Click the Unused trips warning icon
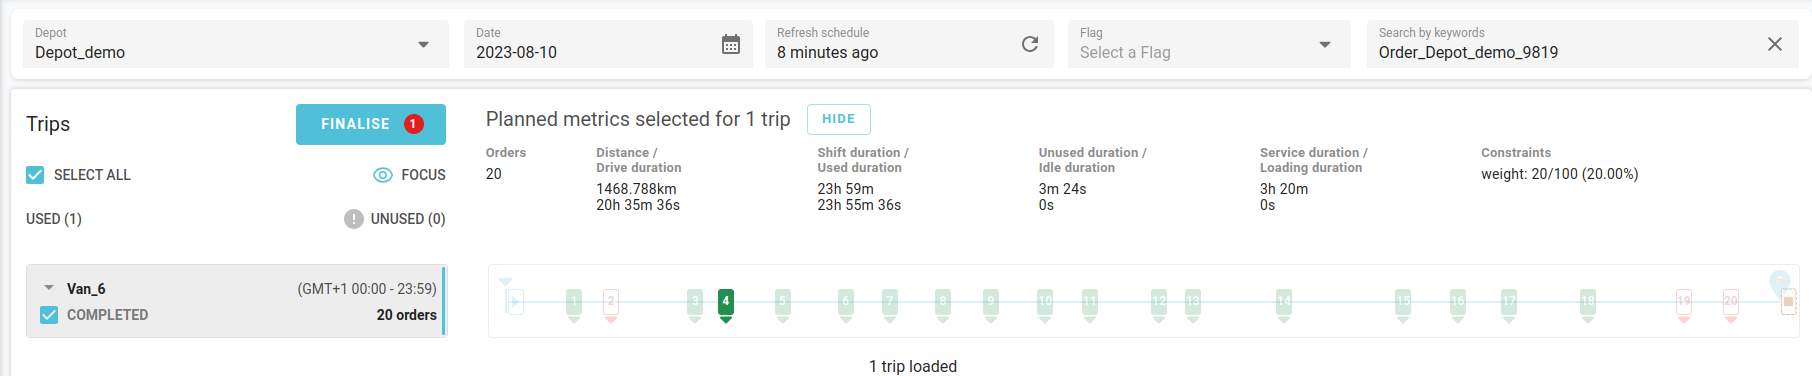 354,219
